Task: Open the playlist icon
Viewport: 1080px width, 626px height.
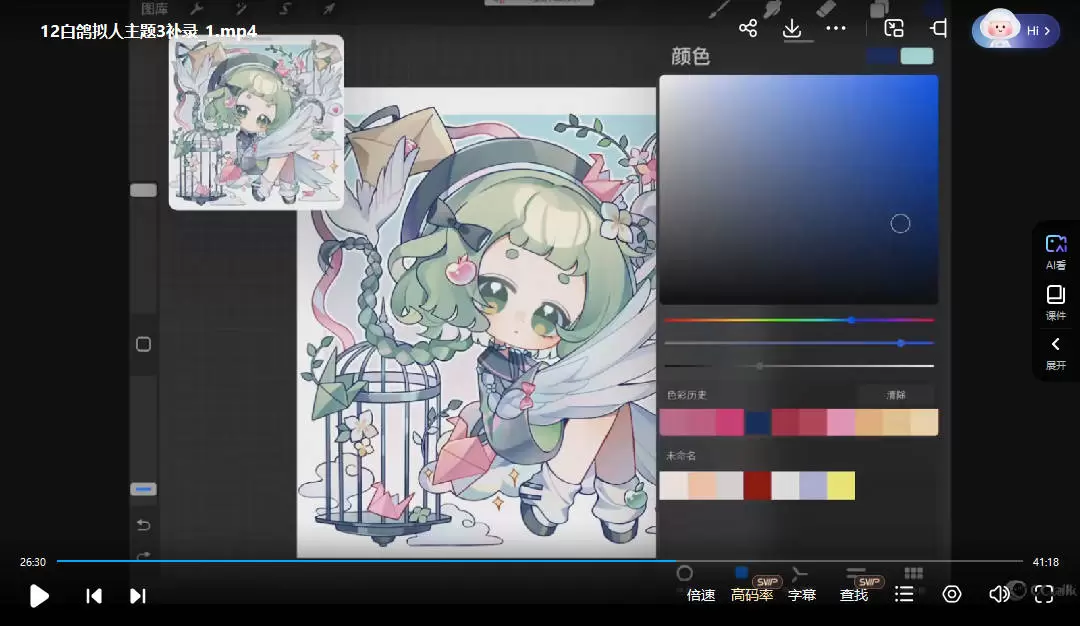Action: click(904, 595)
